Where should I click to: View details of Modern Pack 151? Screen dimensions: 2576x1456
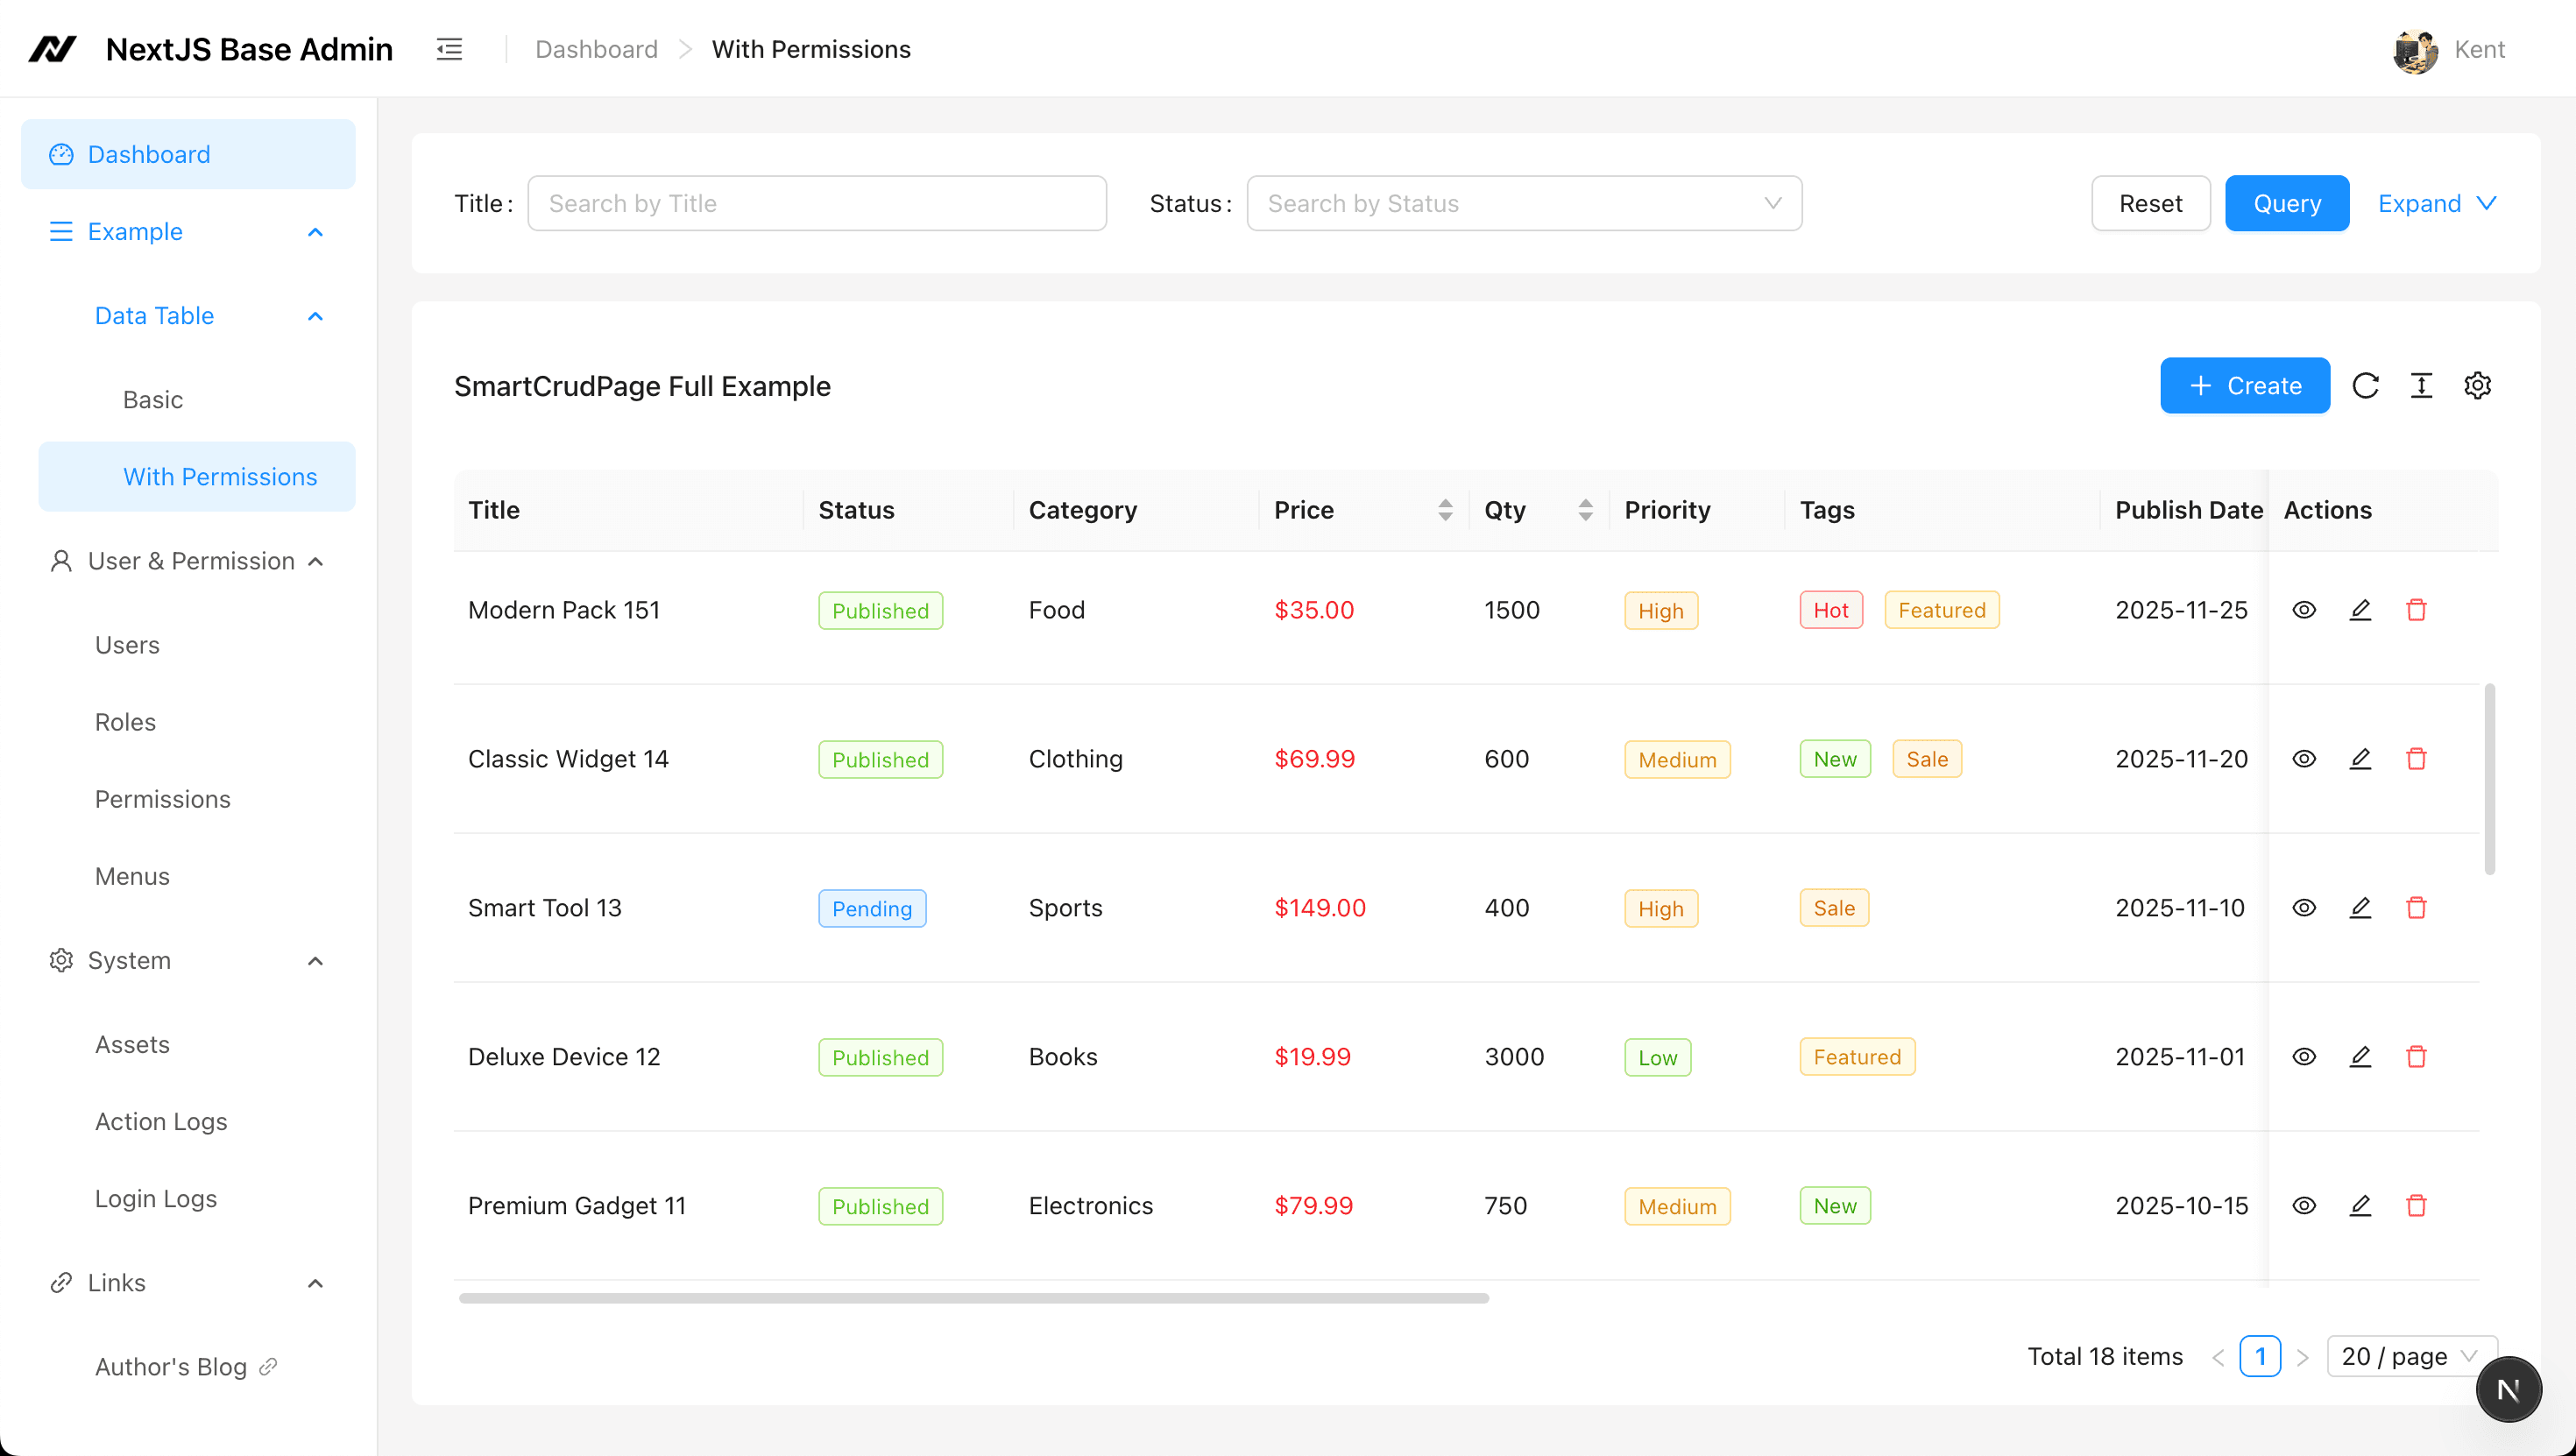pos(2304,609)
